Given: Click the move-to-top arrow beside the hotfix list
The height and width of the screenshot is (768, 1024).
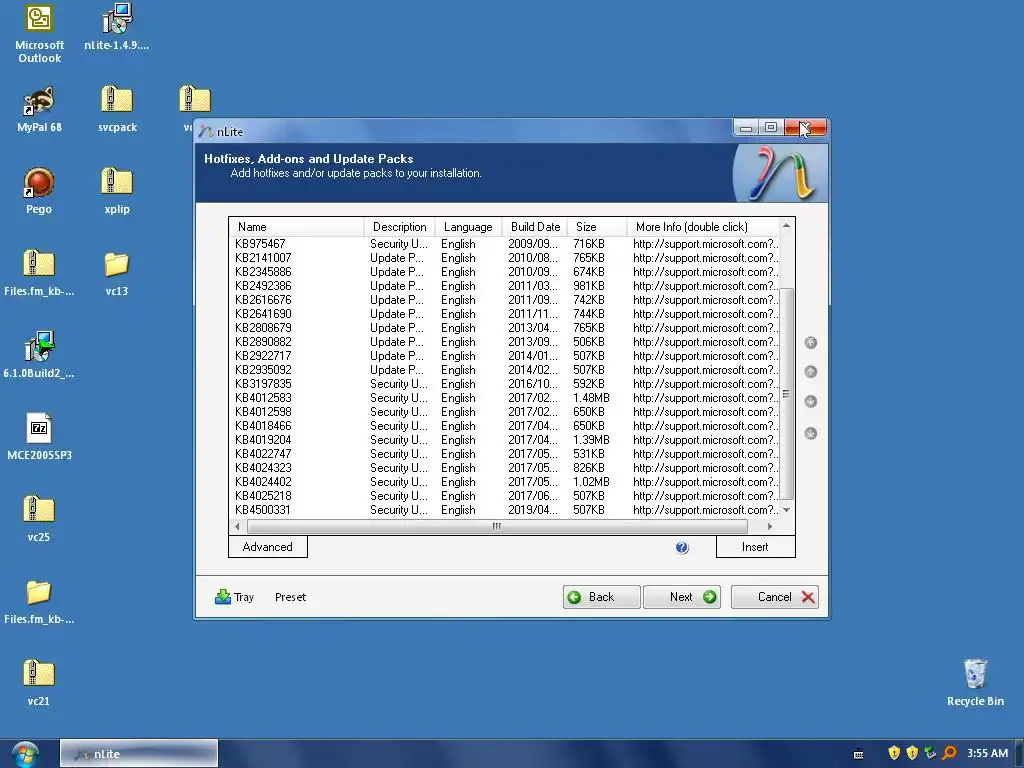Looking at the screenshot, I should (810, 342).
